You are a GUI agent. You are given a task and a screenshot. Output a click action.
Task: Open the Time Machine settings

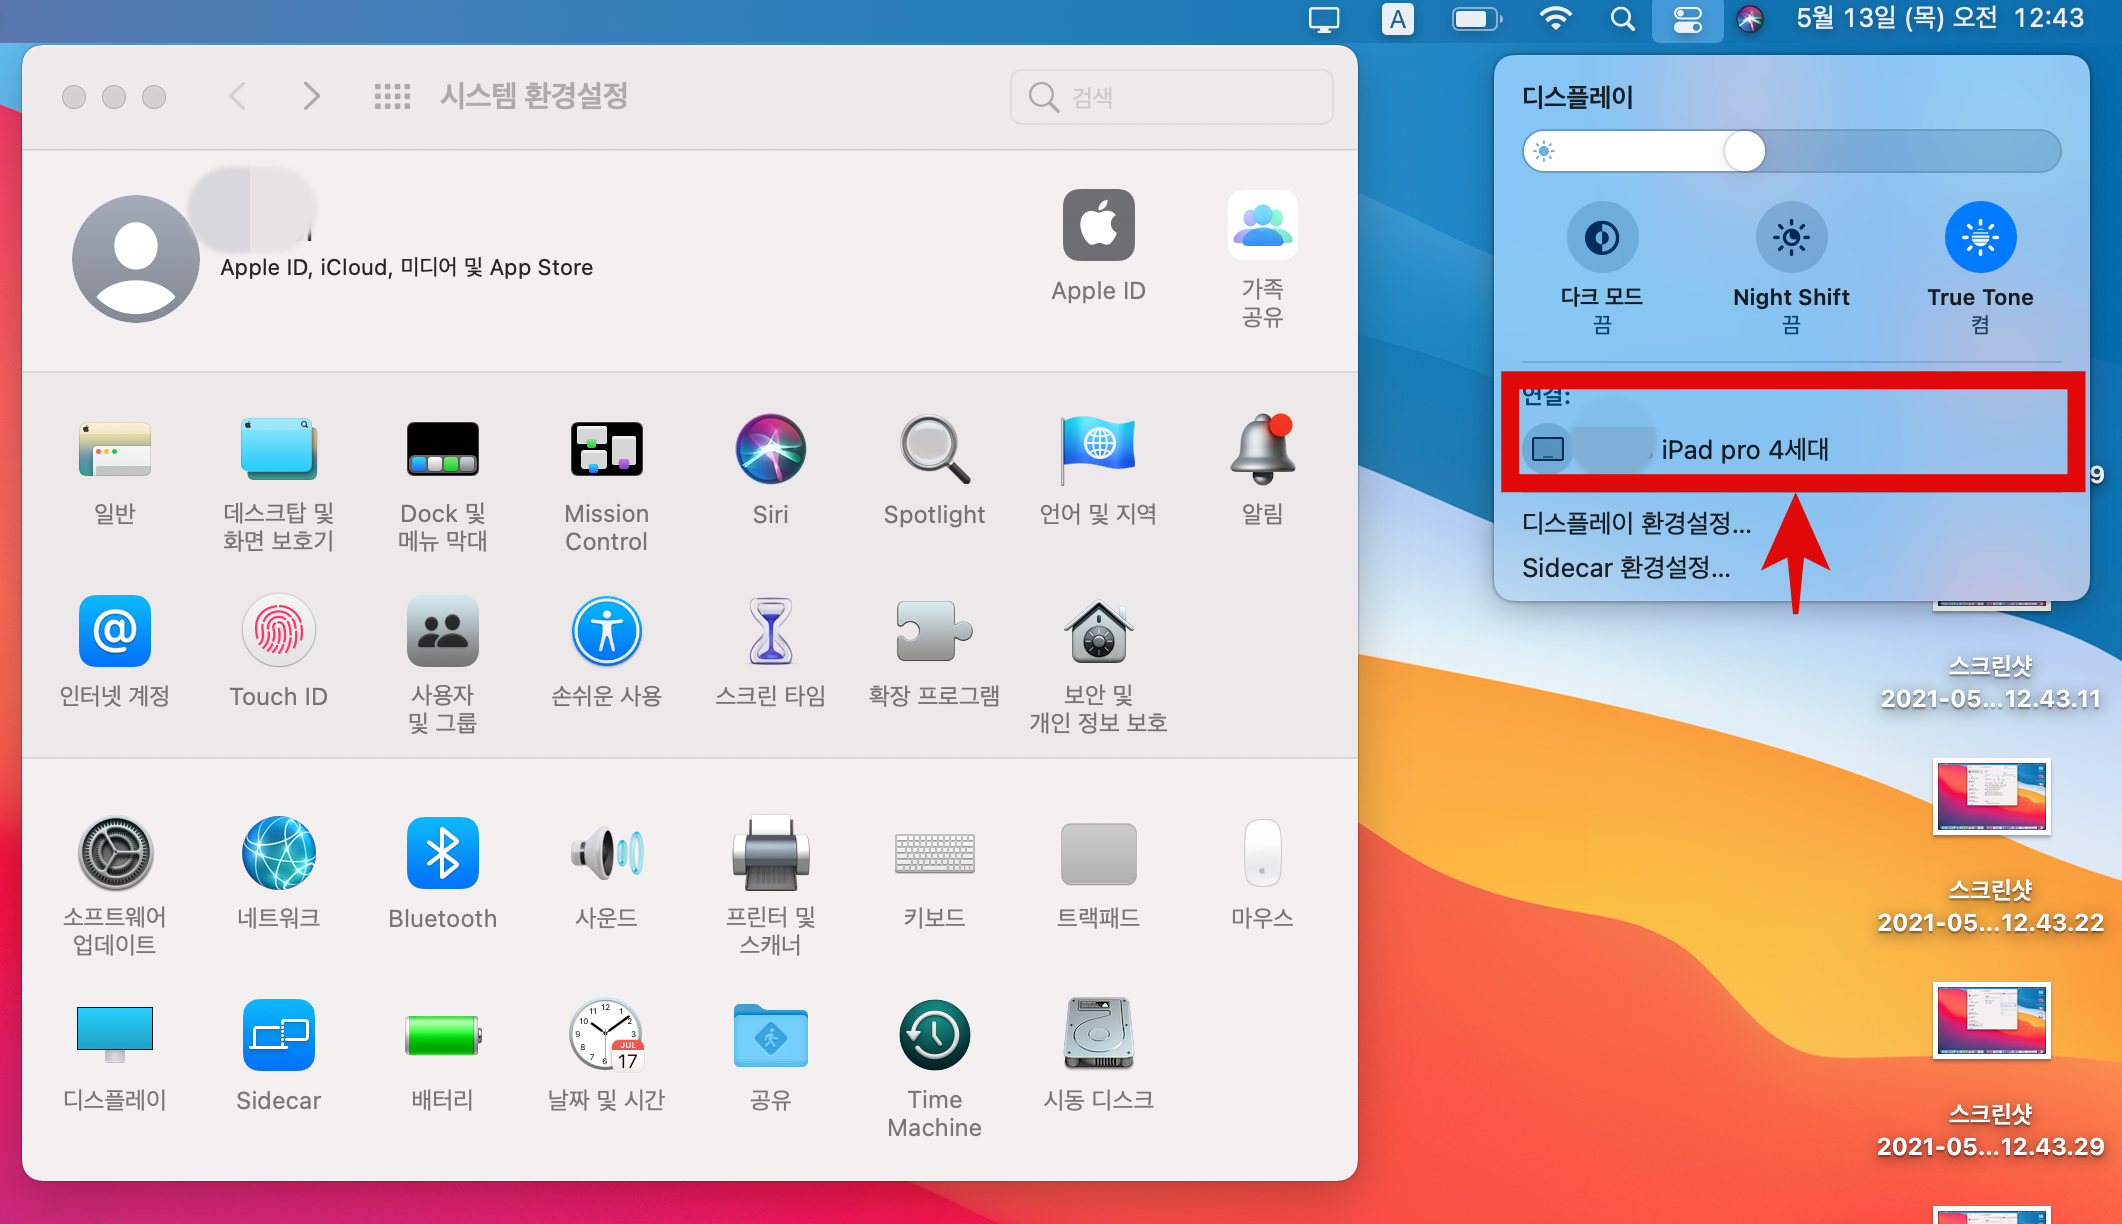click(x=934, y=1036)
